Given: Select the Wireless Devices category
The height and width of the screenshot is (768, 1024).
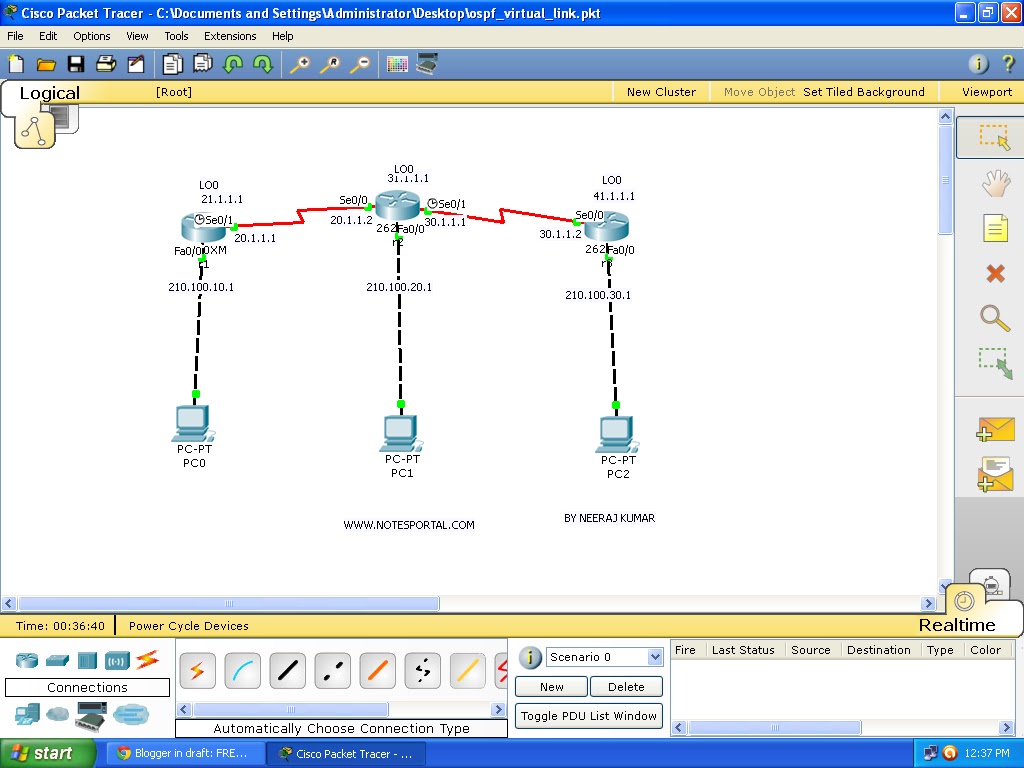Looking at the screenshot, I should (118, 660).
